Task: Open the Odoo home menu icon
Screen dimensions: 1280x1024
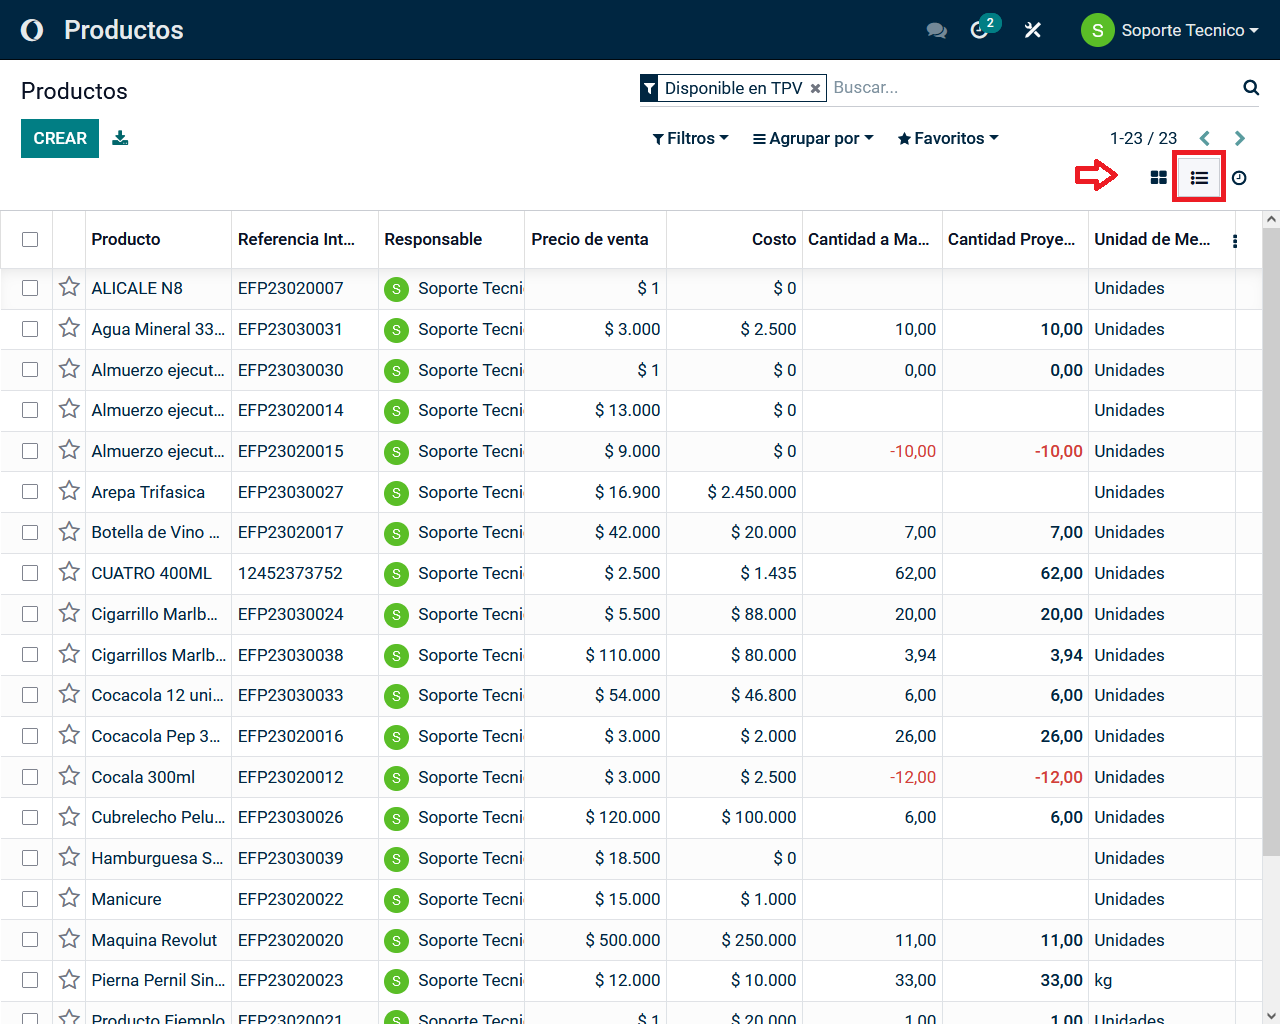Action: 32,30
